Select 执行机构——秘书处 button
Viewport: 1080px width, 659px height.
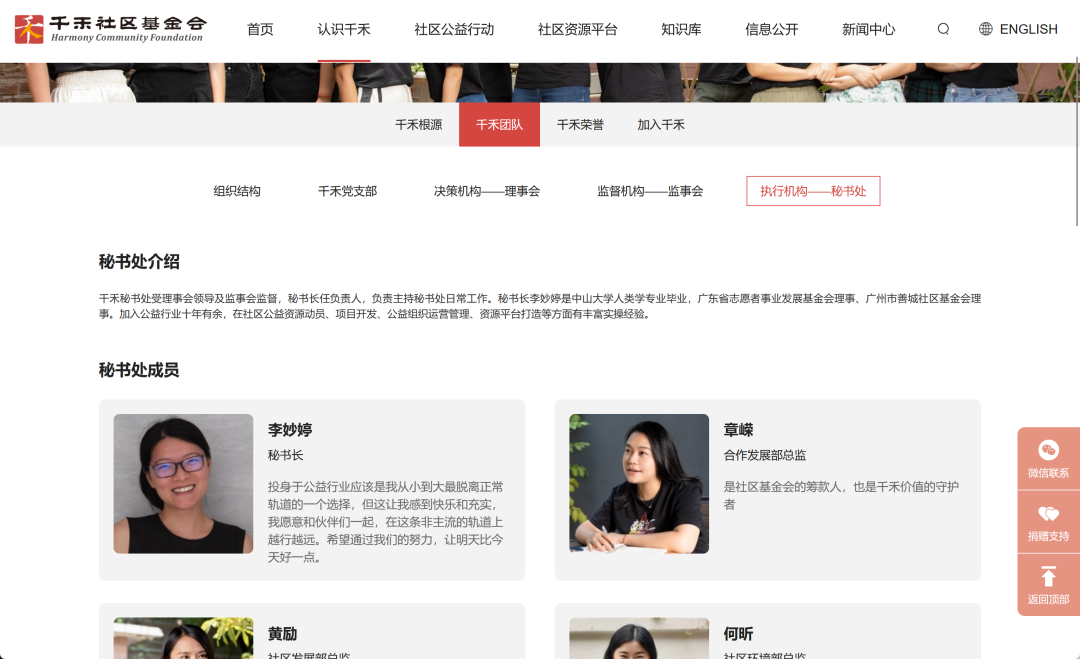(x=813, y=191)
